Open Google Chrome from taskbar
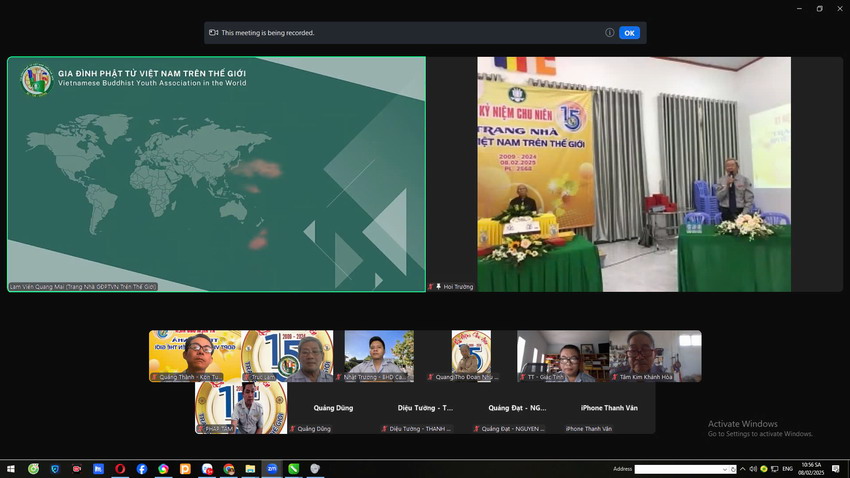 click(x=229, y=469)
